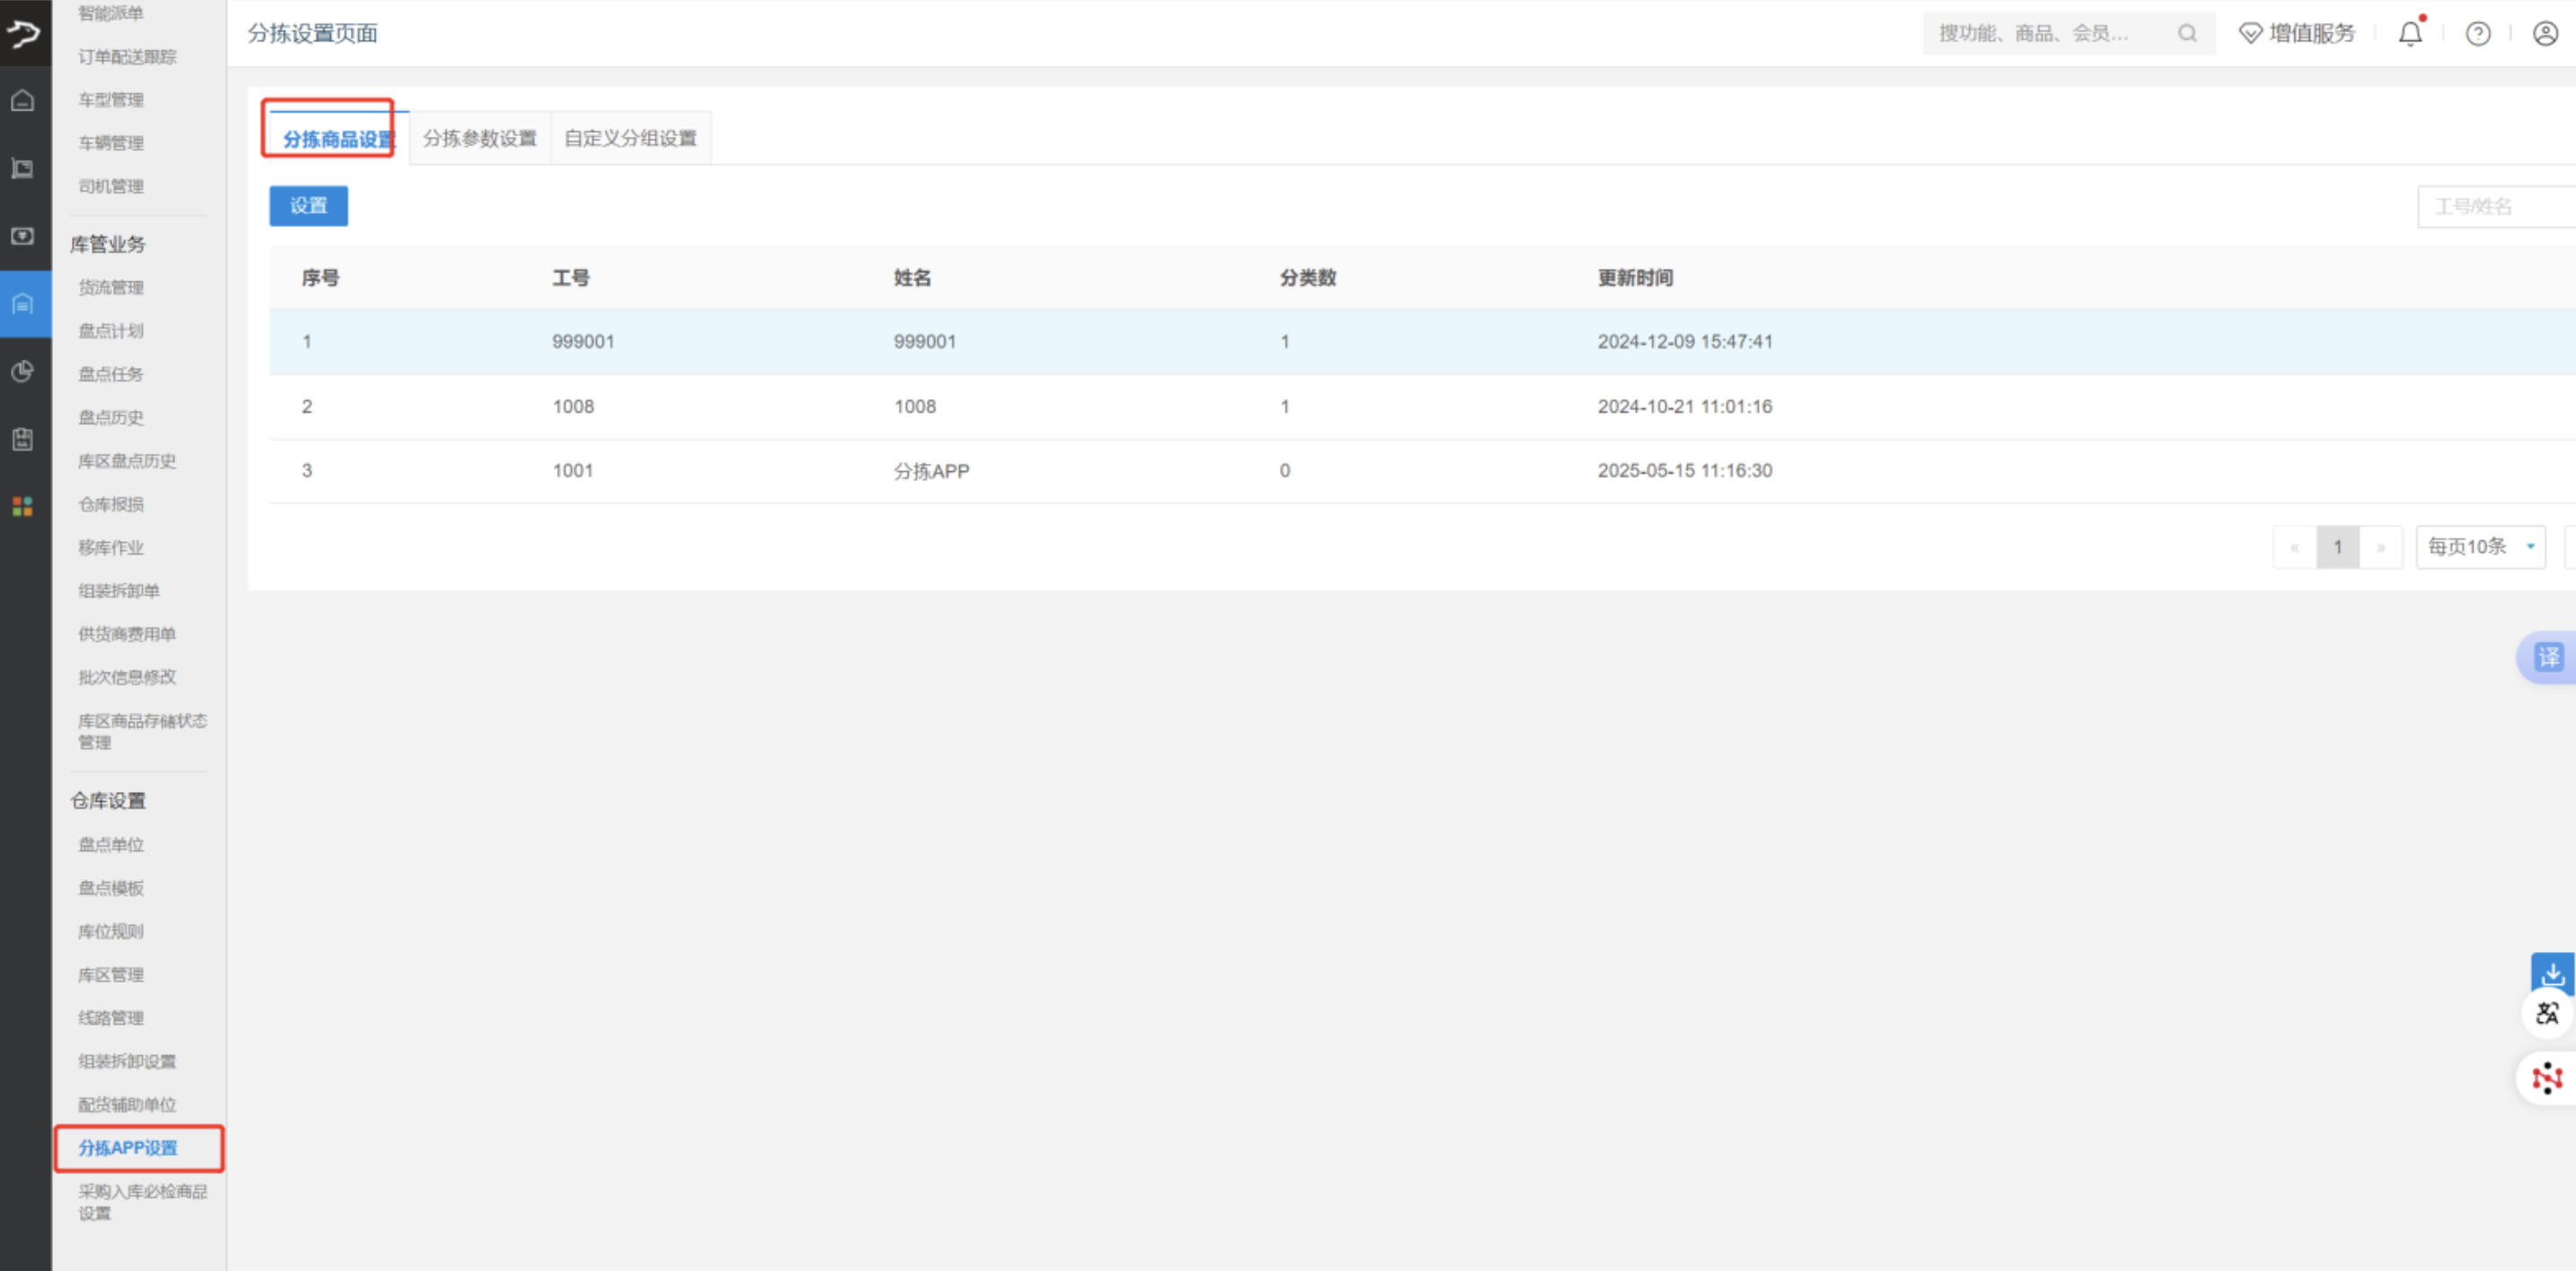Click the 工号 column header
Image resolution: width=2576 pixels, height=1271 pixels.
pyautogui.click(x=571, y=278)
